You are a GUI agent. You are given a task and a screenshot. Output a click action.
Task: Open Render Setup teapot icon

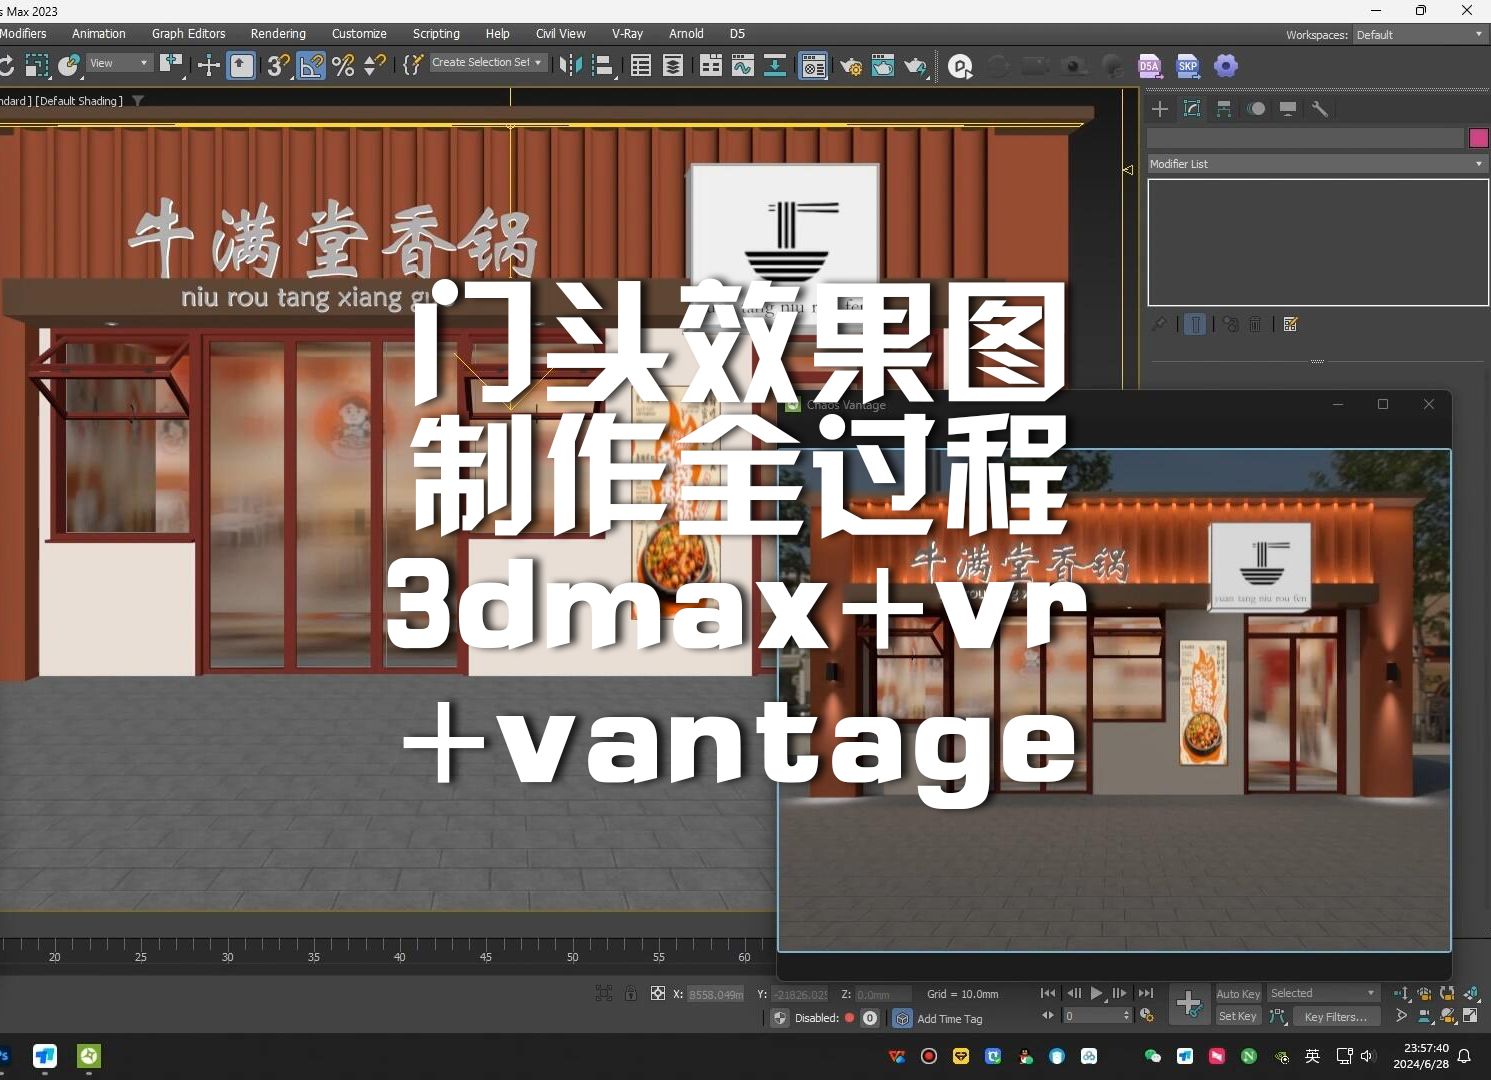[x=851, y=66]
